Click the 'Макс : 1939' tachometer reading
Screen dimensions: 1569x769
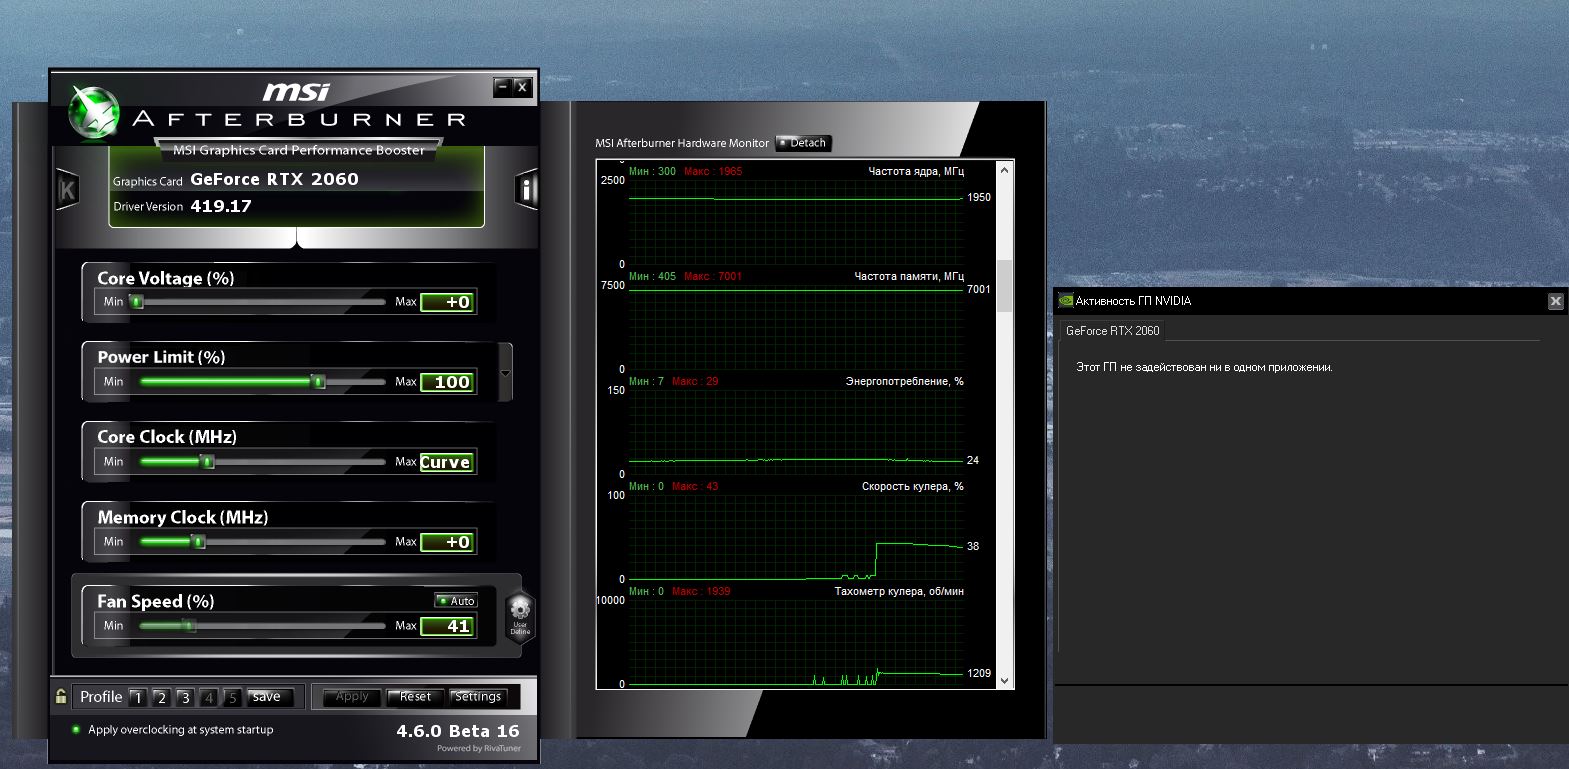[x=701, y=591]
